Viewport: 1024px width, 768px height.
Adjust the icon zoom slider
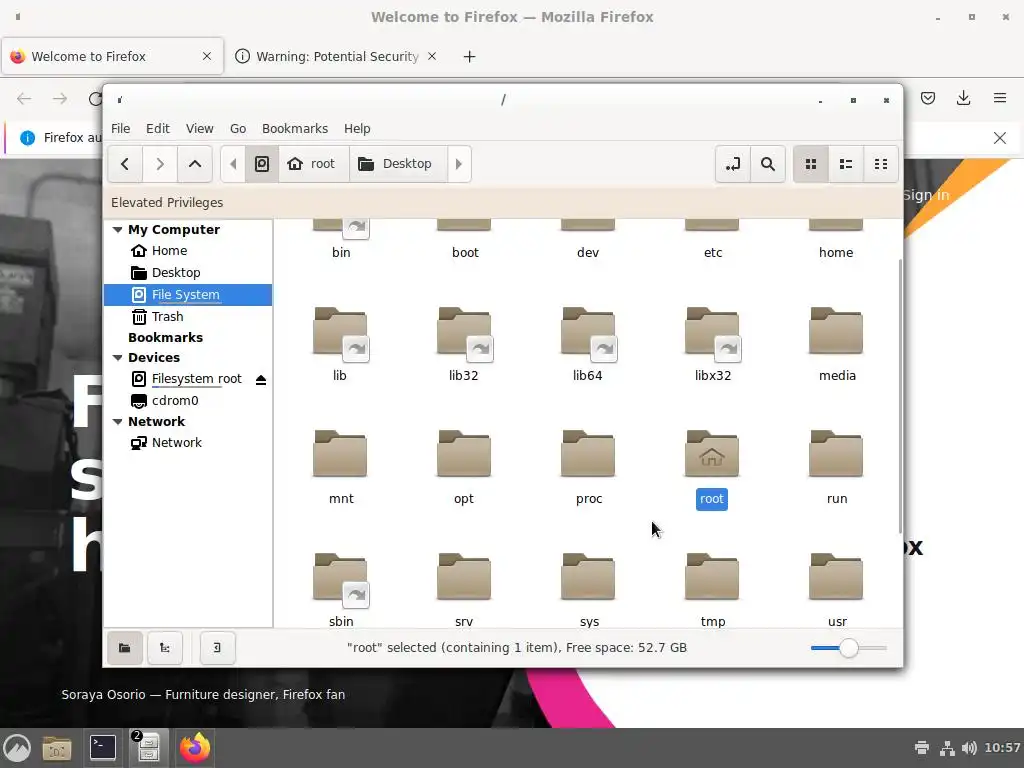[x=848, y=648]
